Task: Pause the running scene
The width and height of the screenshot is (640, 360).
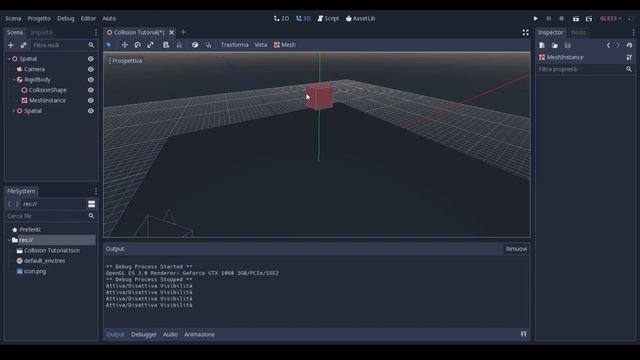Action: coord(549,18)
